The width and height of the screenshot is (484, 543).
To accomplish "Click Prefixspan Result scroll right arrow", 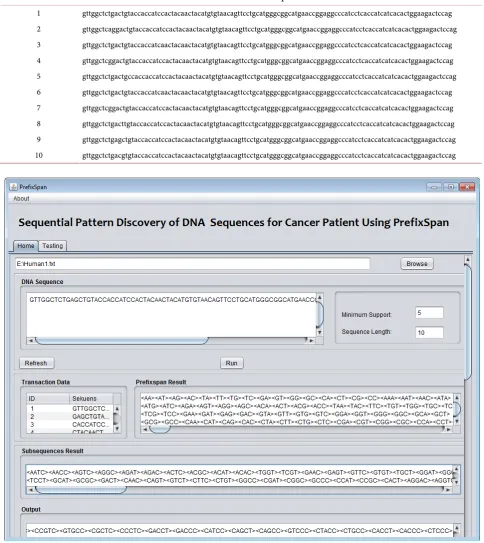I will click(x=449, y=429).
